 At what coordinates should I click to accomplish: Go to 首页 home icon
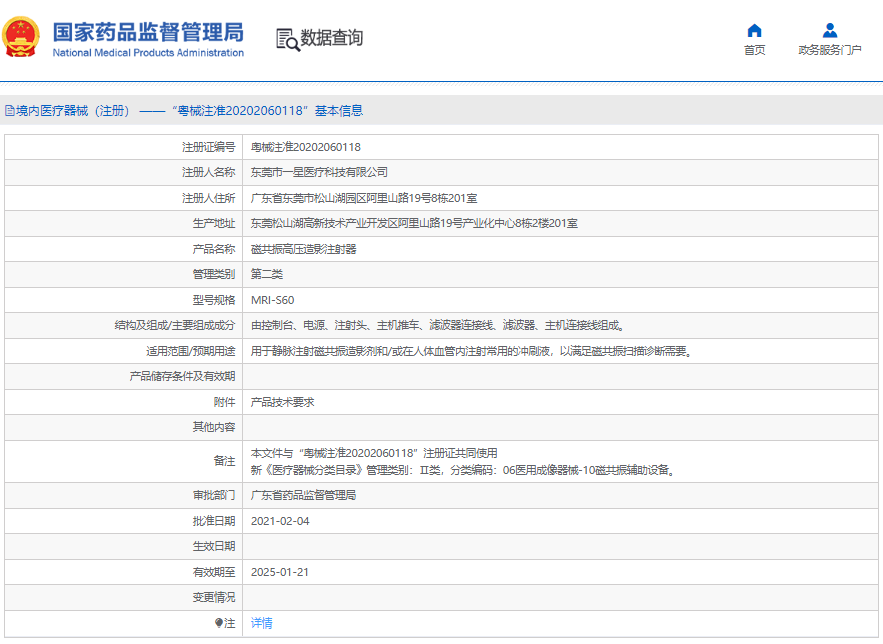pyautogui.click(x=754, y=30)
